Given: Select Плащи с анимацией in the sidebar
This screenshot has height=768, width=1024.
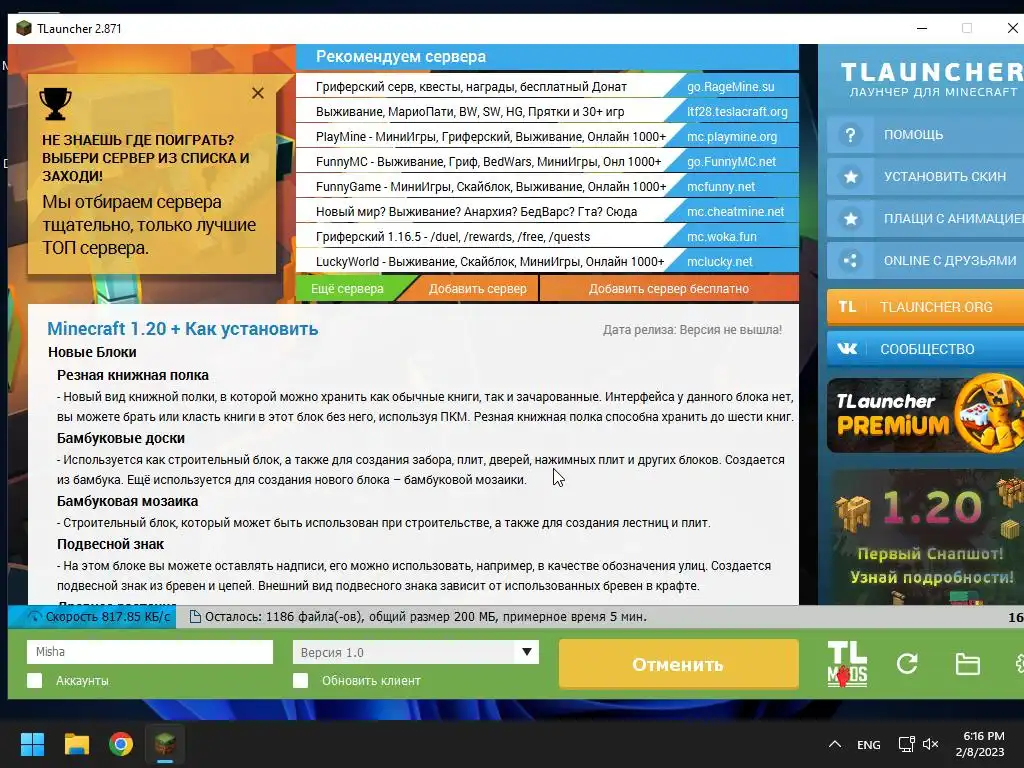Looking at the screenshot, I should pyautogui.click(x=925, y=219).
